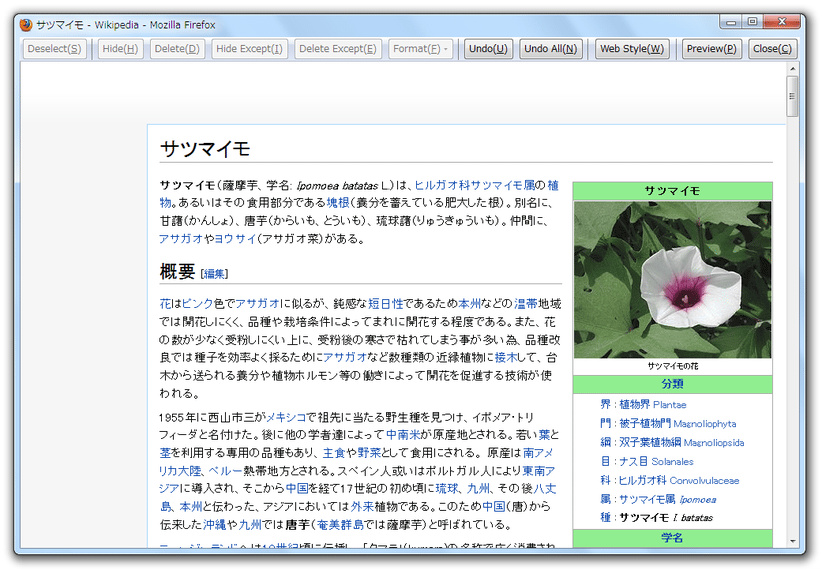822x570 pixels.
Task: Open the 塊根 link
Action: pyautogui.click(x=338, y=203)
